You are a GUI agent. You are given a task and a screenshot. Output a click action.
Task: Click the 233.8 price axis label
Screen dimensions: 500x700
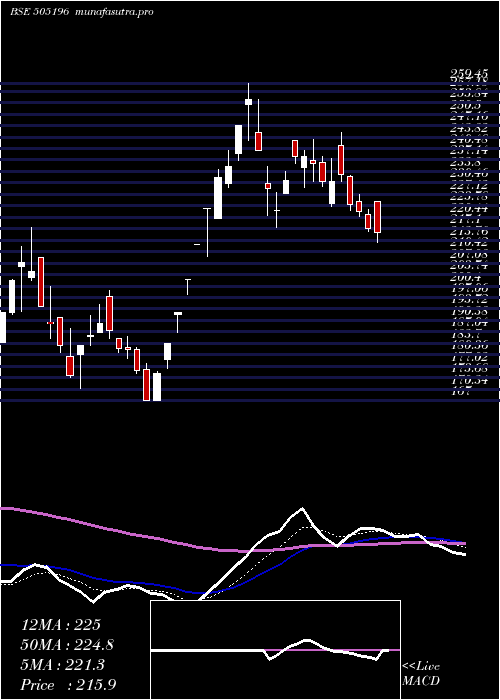coord(466,163)
